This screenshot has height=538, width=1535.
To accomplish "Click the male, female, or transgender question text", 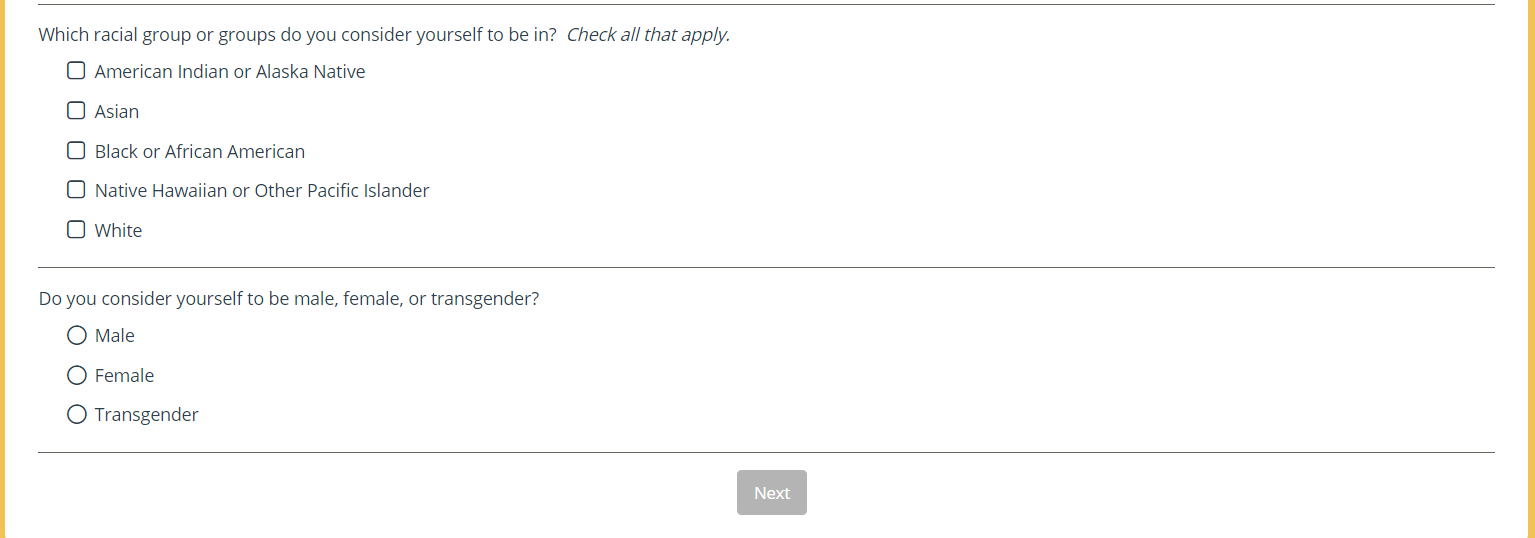I will pyautogui.click(x=289, y=299).
